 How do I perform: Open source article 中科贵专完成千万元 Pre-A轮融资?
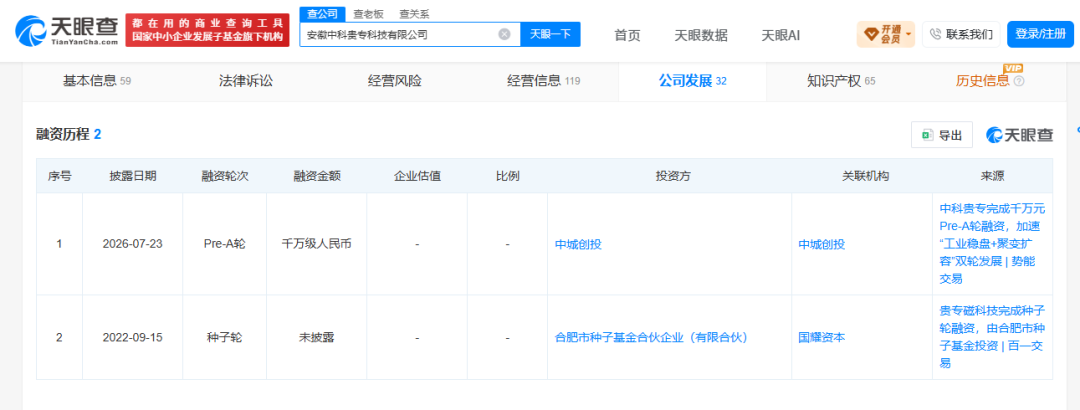993,243
